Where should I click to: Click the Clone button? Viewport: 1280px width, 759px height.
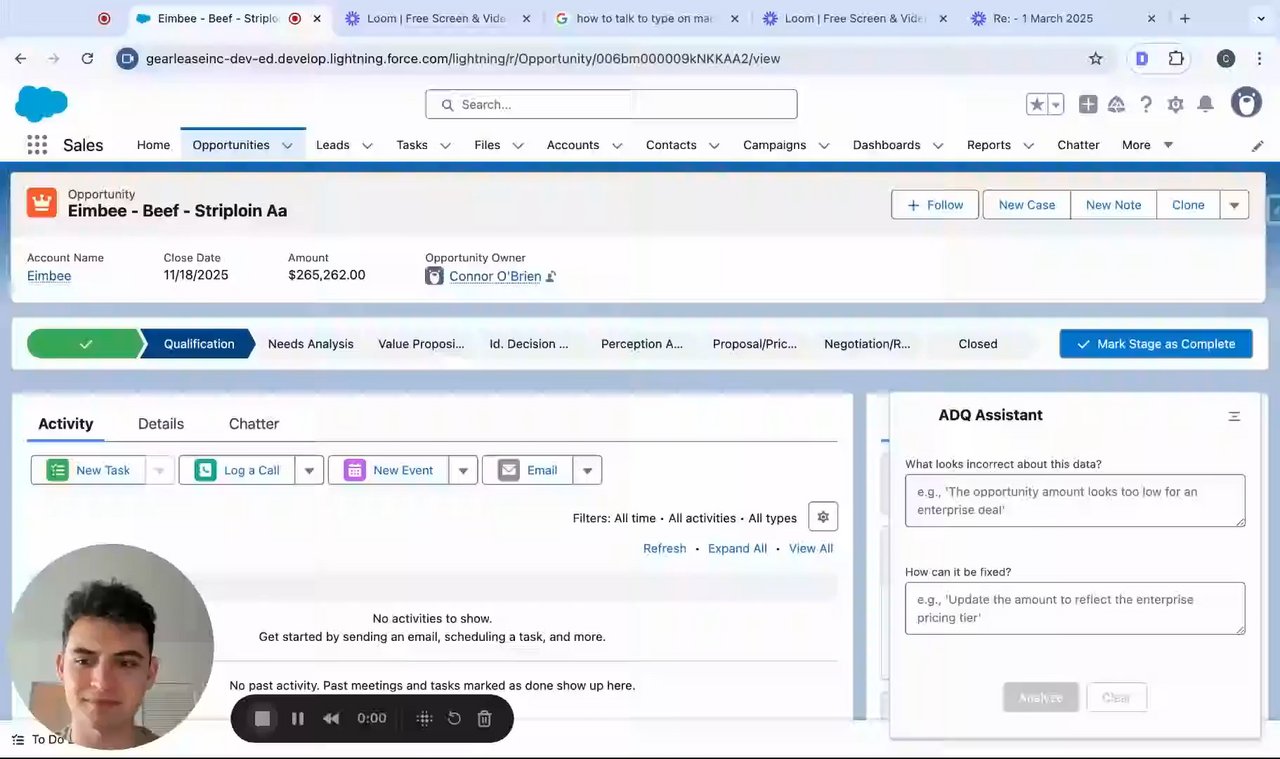point(1188,205)
